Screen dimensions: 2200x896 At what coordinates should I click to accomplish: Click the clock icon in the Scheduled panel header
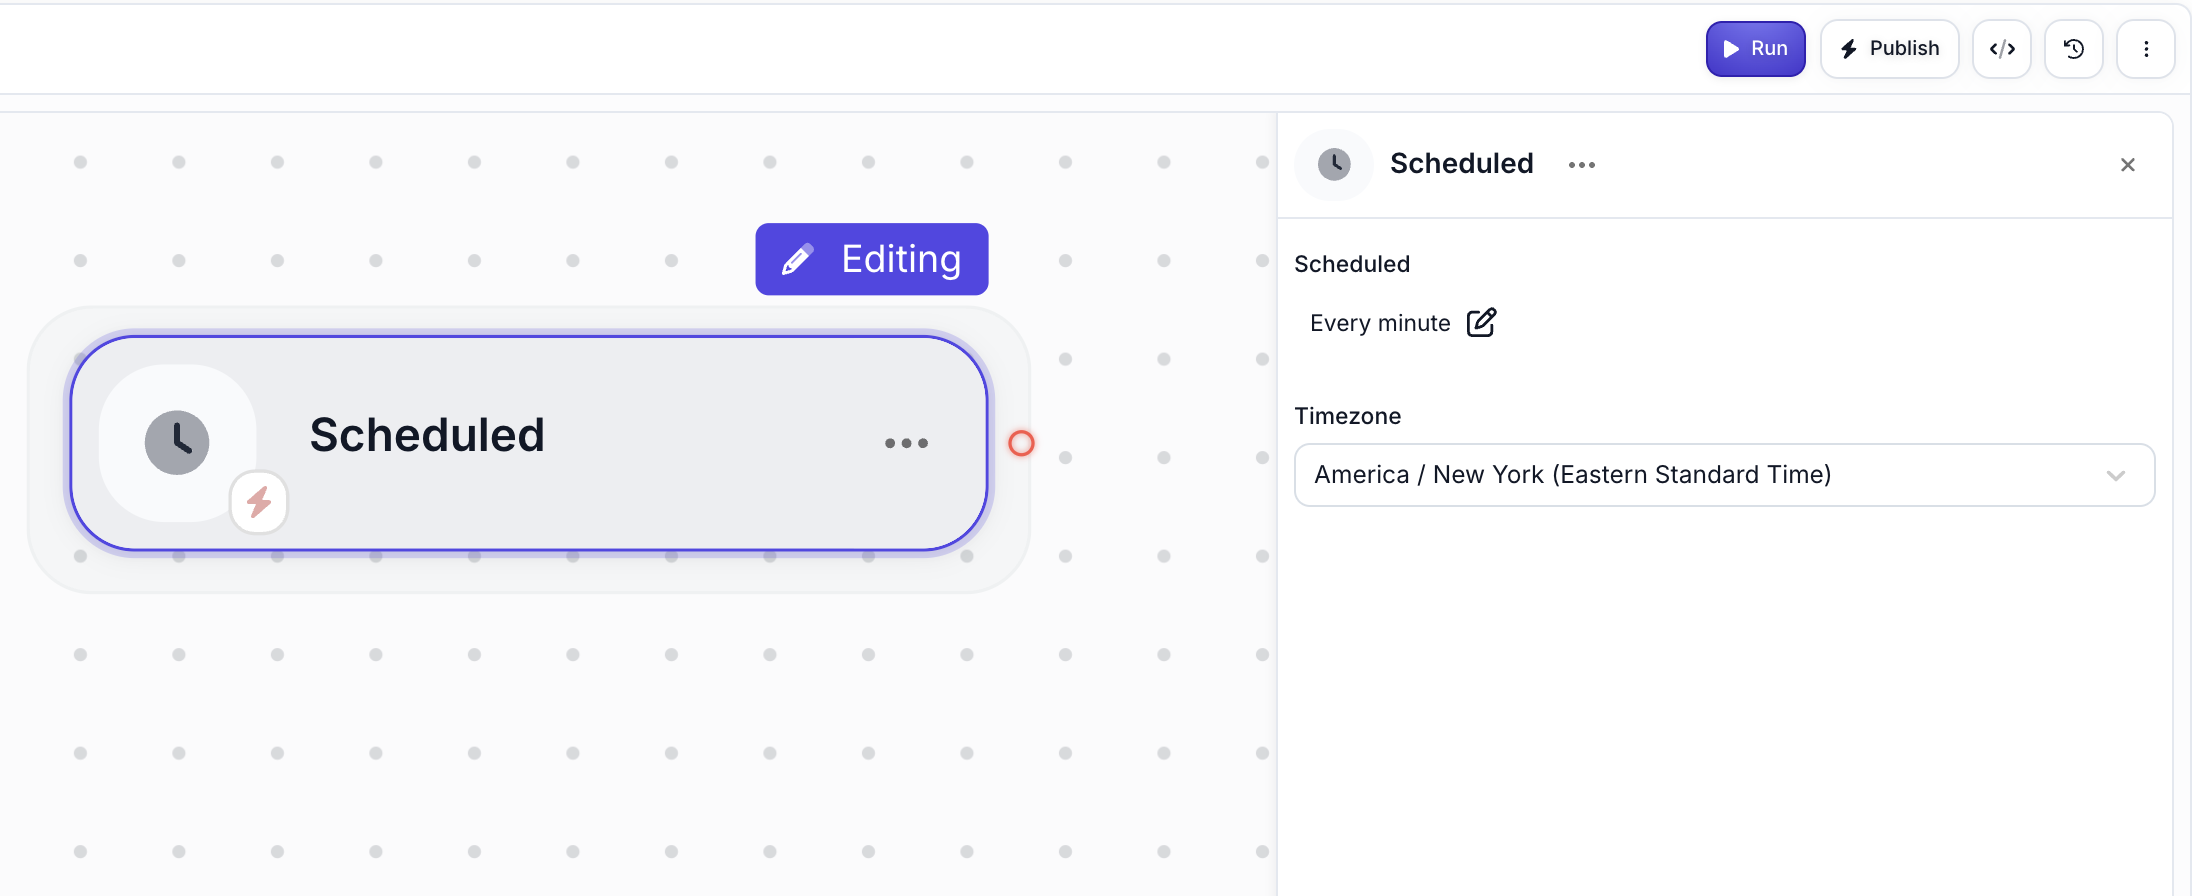tap(1333, 164)
